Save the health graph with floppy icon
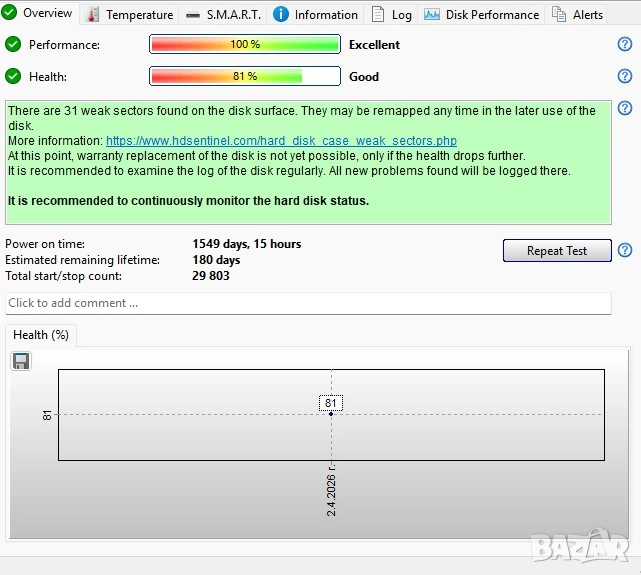The height and width of the screenshot is (575, 641). point(21,361)
